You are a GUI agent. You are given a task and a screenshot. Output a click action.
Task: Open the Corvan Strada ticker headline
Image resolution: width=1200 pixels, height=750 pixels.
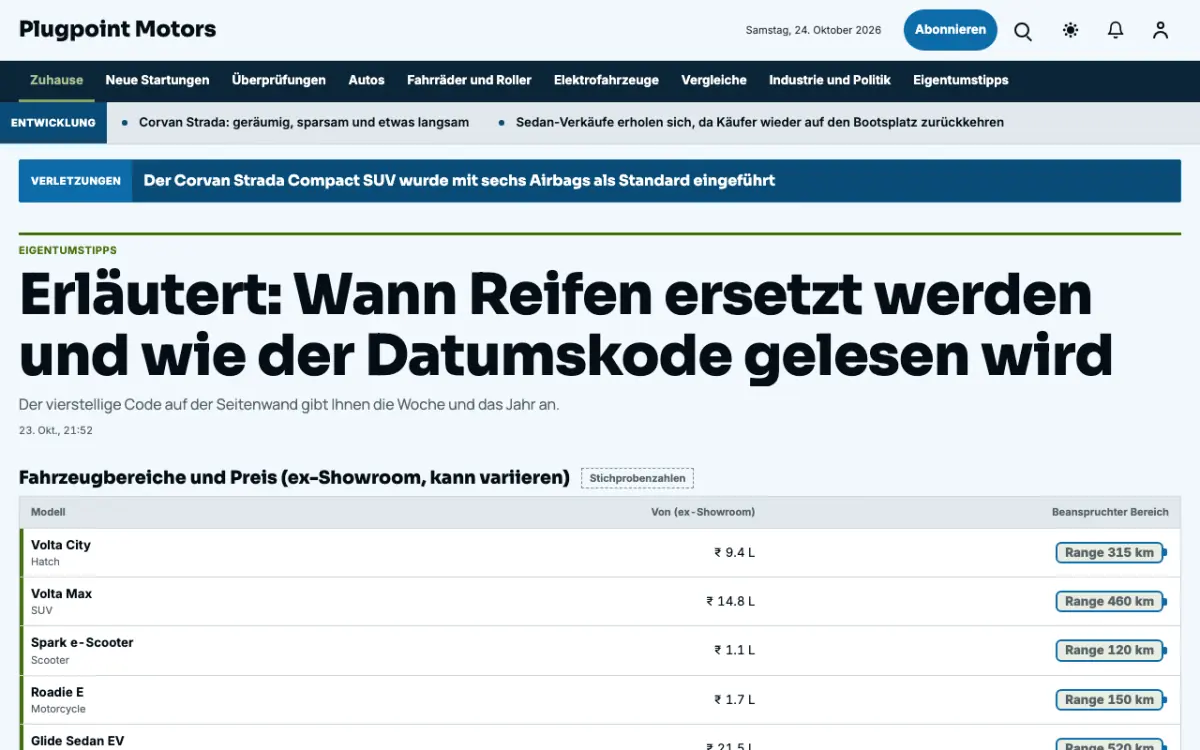coord(304,122)
